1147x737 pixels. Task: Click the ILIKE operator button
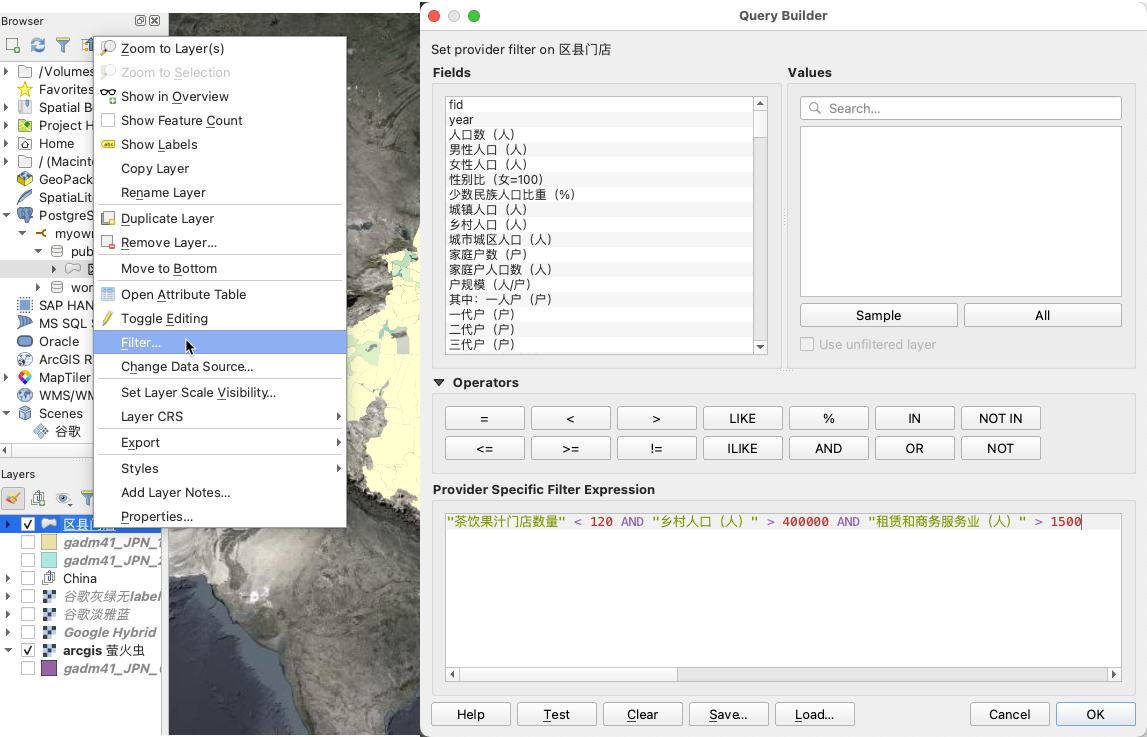click(x=742, y=449)
